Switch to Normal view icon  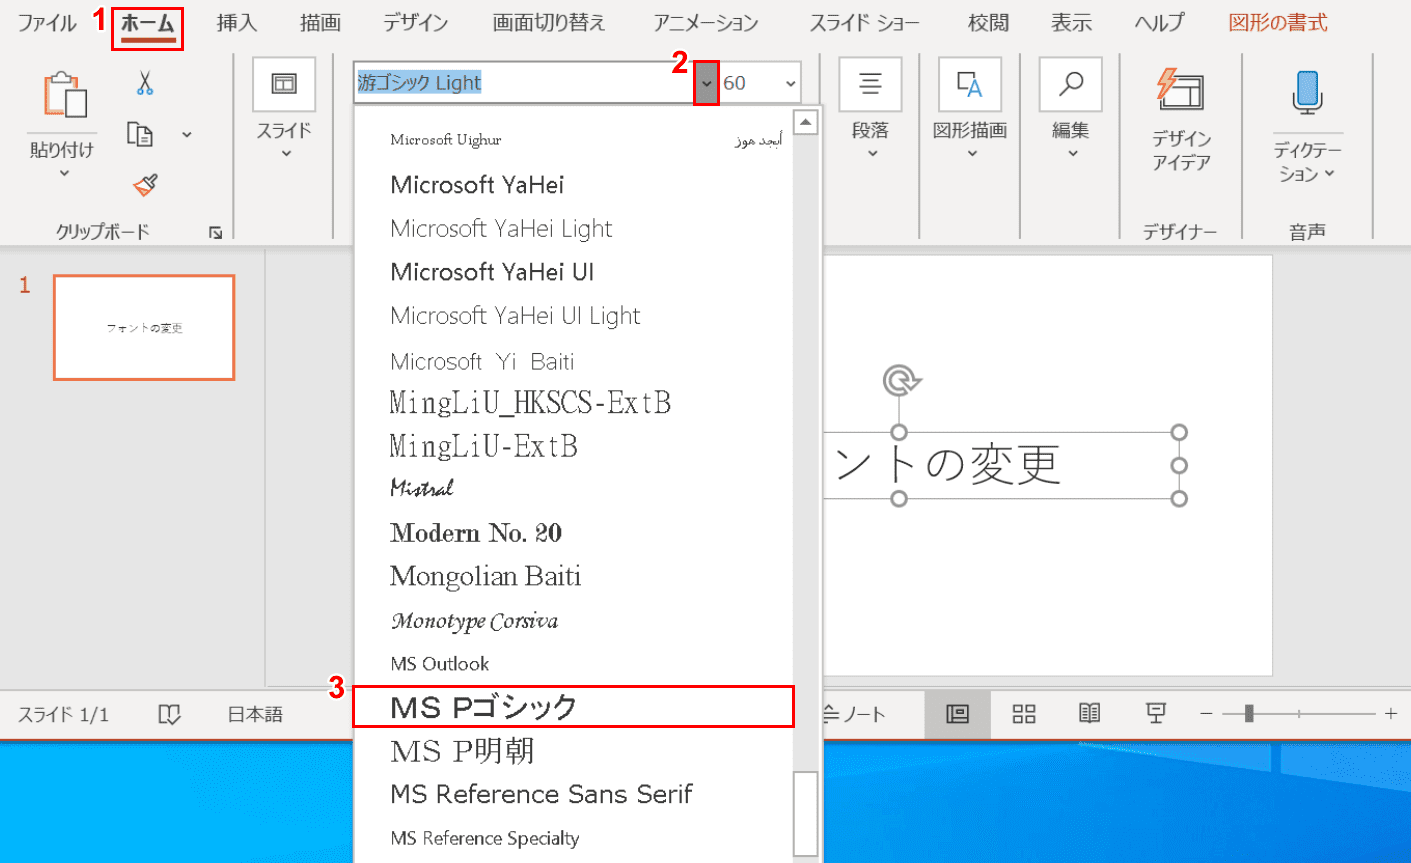[957, 713]
